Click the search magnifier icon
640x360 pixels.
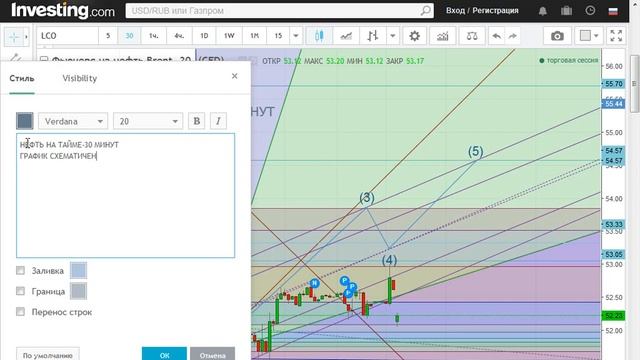[x=425, y=11]
